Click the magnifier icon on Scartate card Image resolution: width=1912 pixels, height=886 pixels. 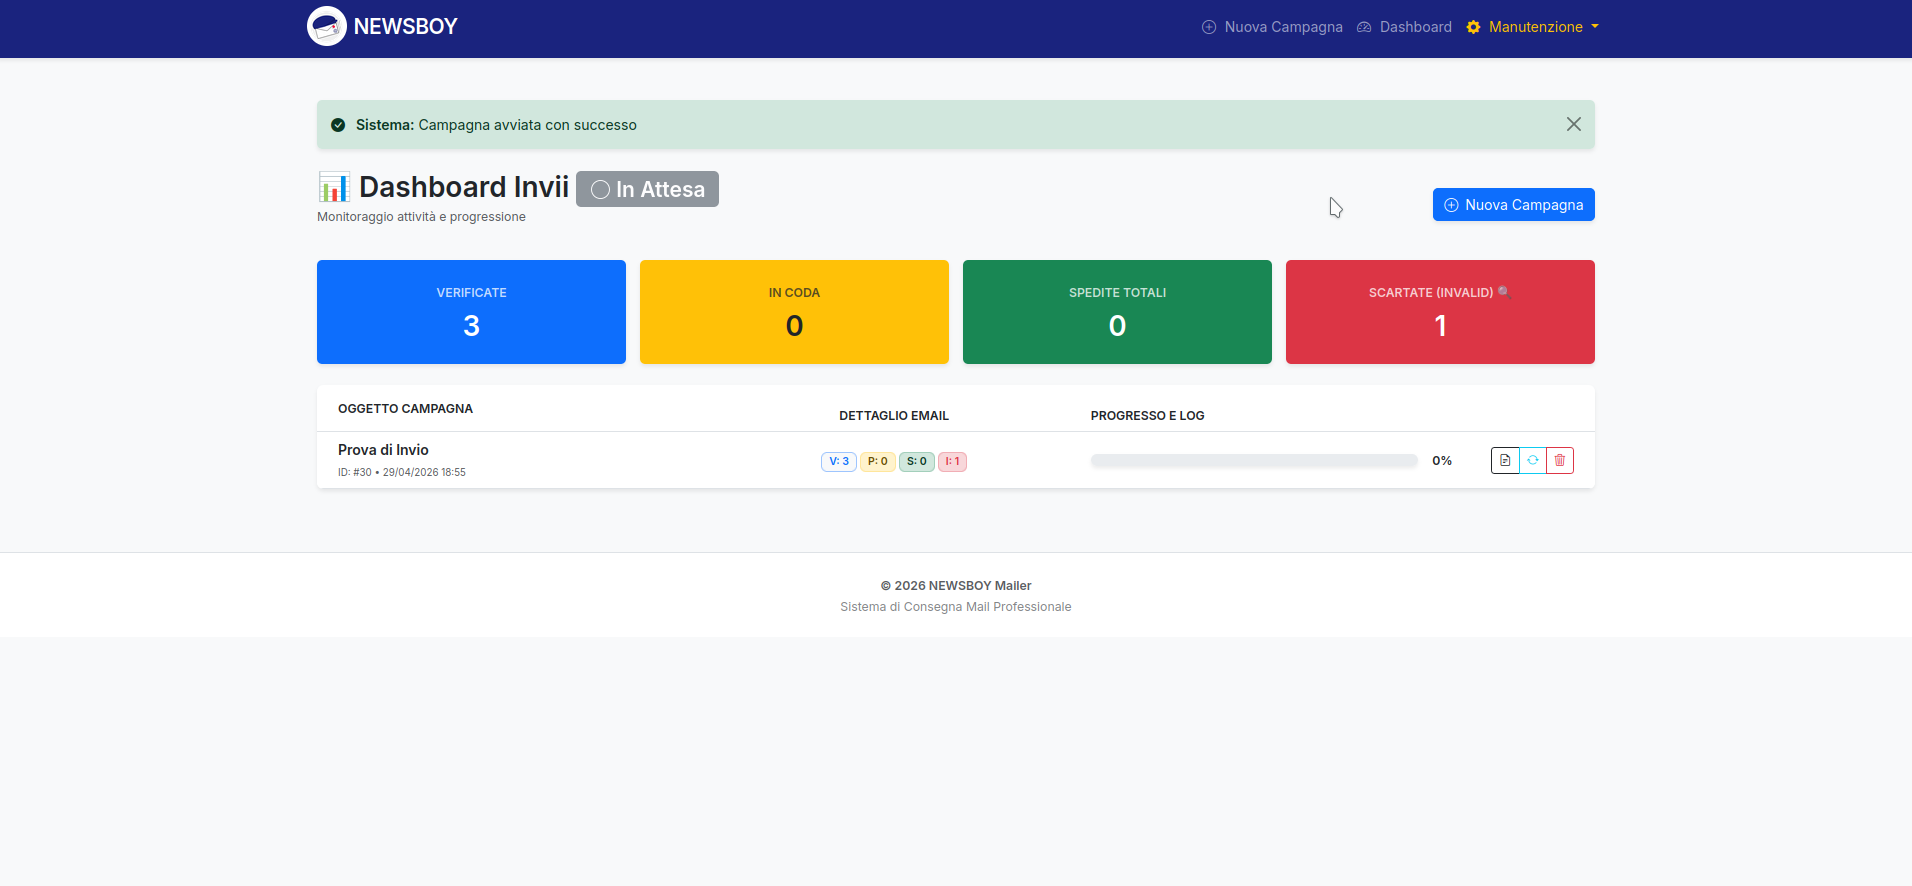click(x=1504, y=292)
